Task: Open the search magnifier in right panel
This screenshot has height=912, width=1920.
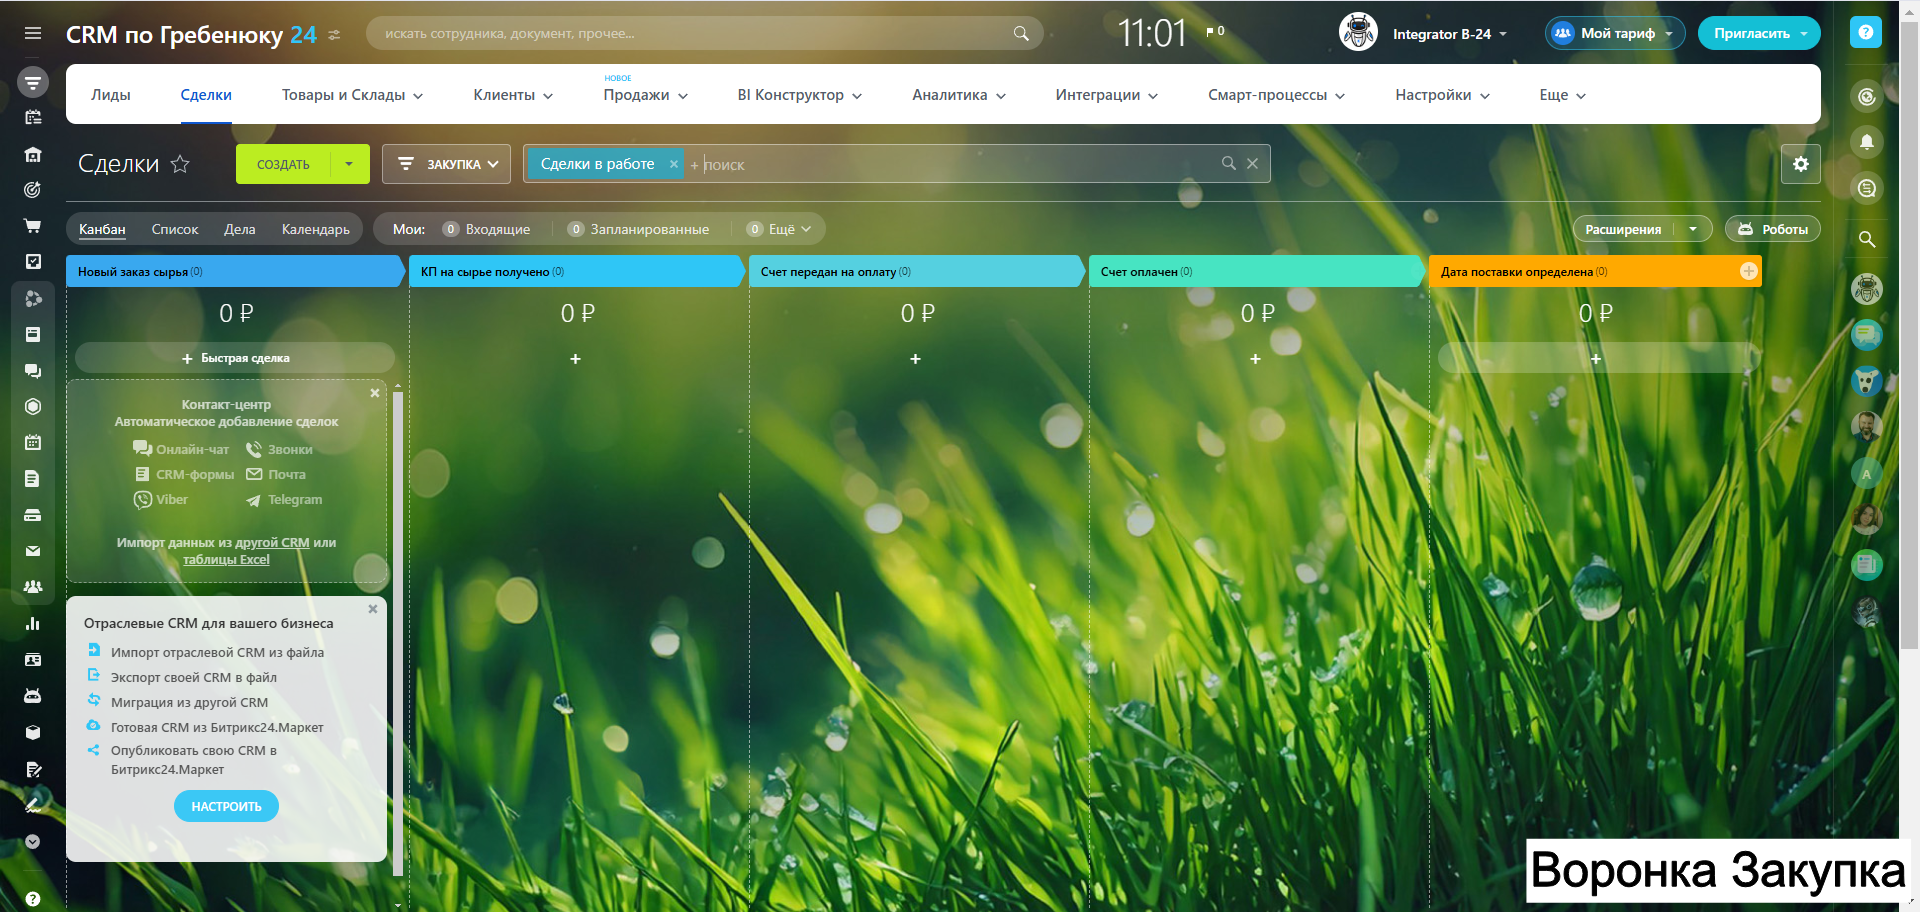Action: (x=1866, y=239)
